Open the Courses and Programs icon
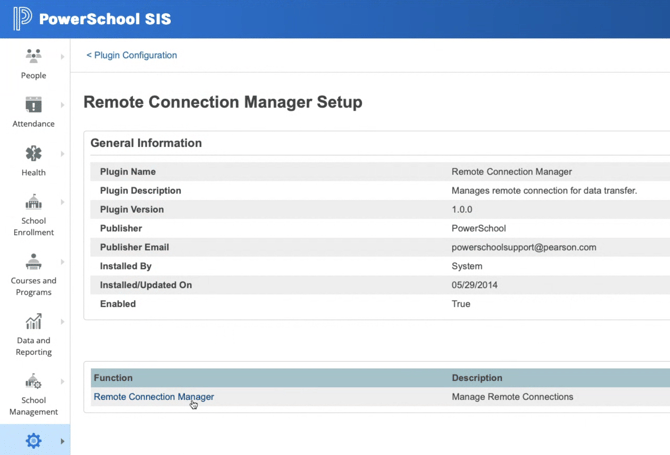 point(33,262)
